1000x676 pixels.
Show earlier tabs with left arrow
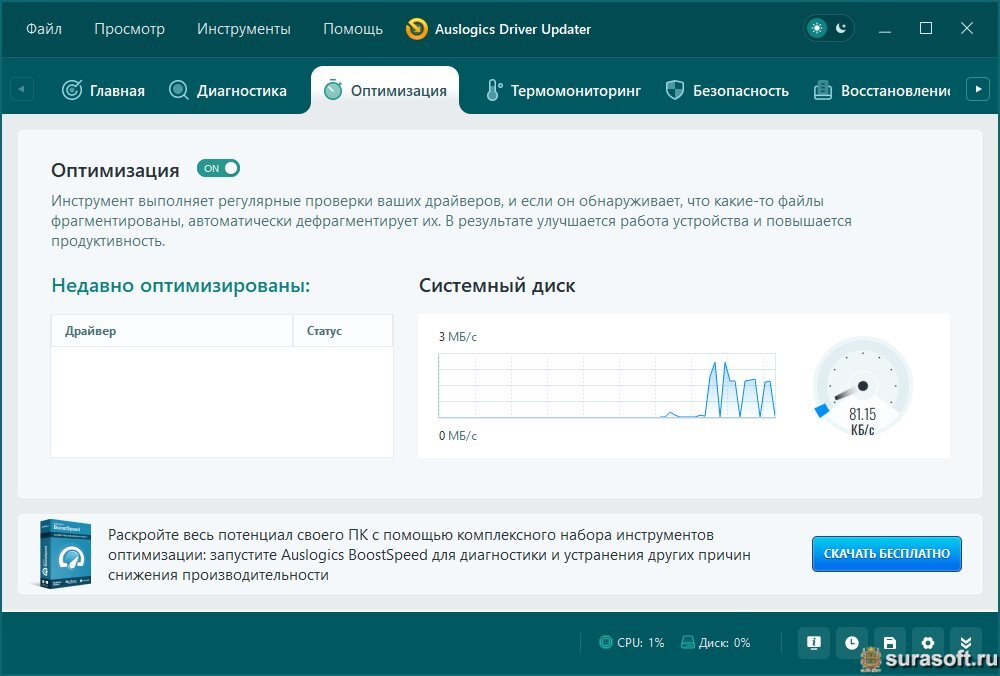(22, 89)
